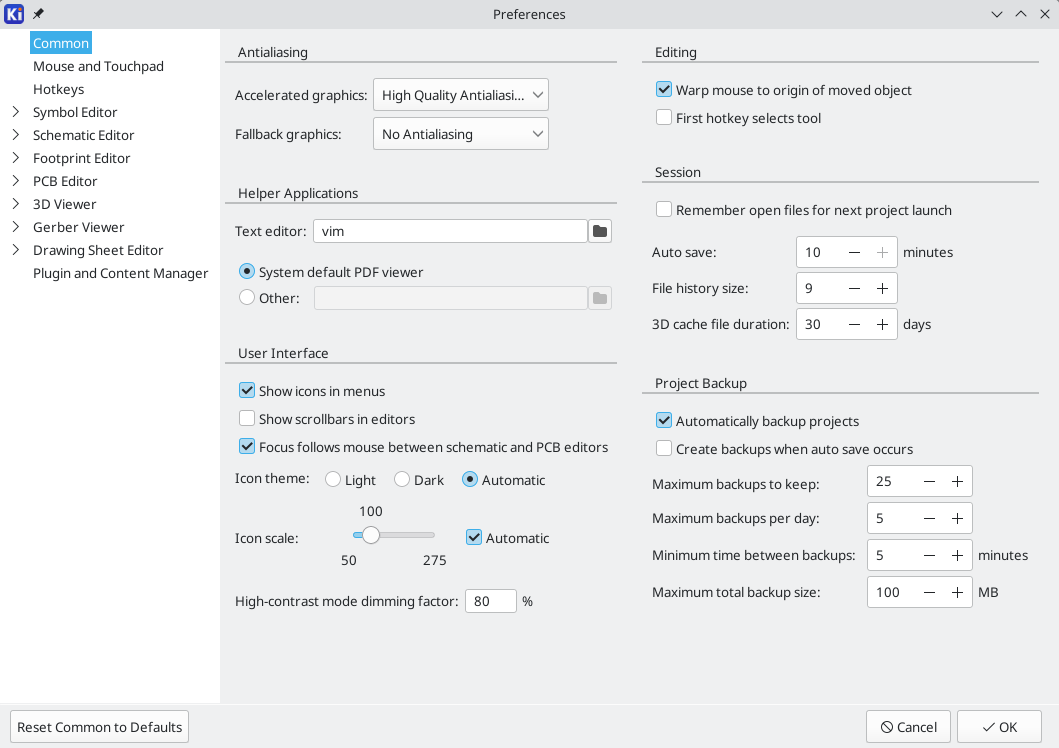The width and height of the screenshot is (1059, 748).
Task: Open the Hotkeys preferences page
Action: coord(58,89)
